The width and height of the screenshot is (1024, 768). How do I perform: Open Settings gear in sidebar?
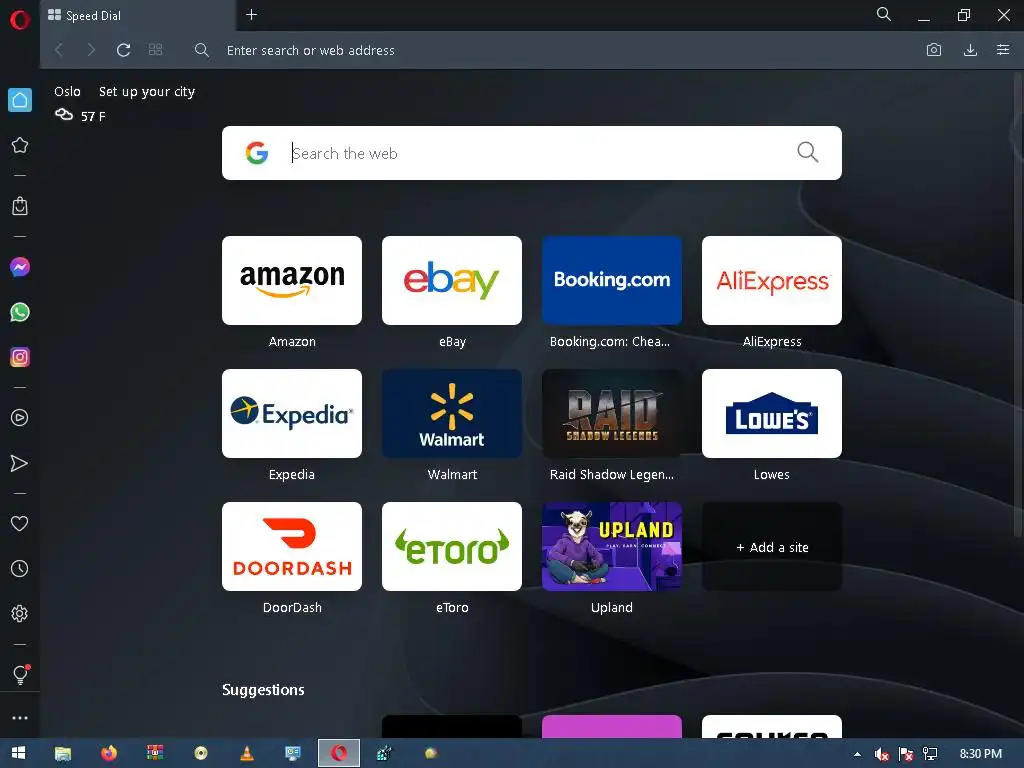[20, 614]
